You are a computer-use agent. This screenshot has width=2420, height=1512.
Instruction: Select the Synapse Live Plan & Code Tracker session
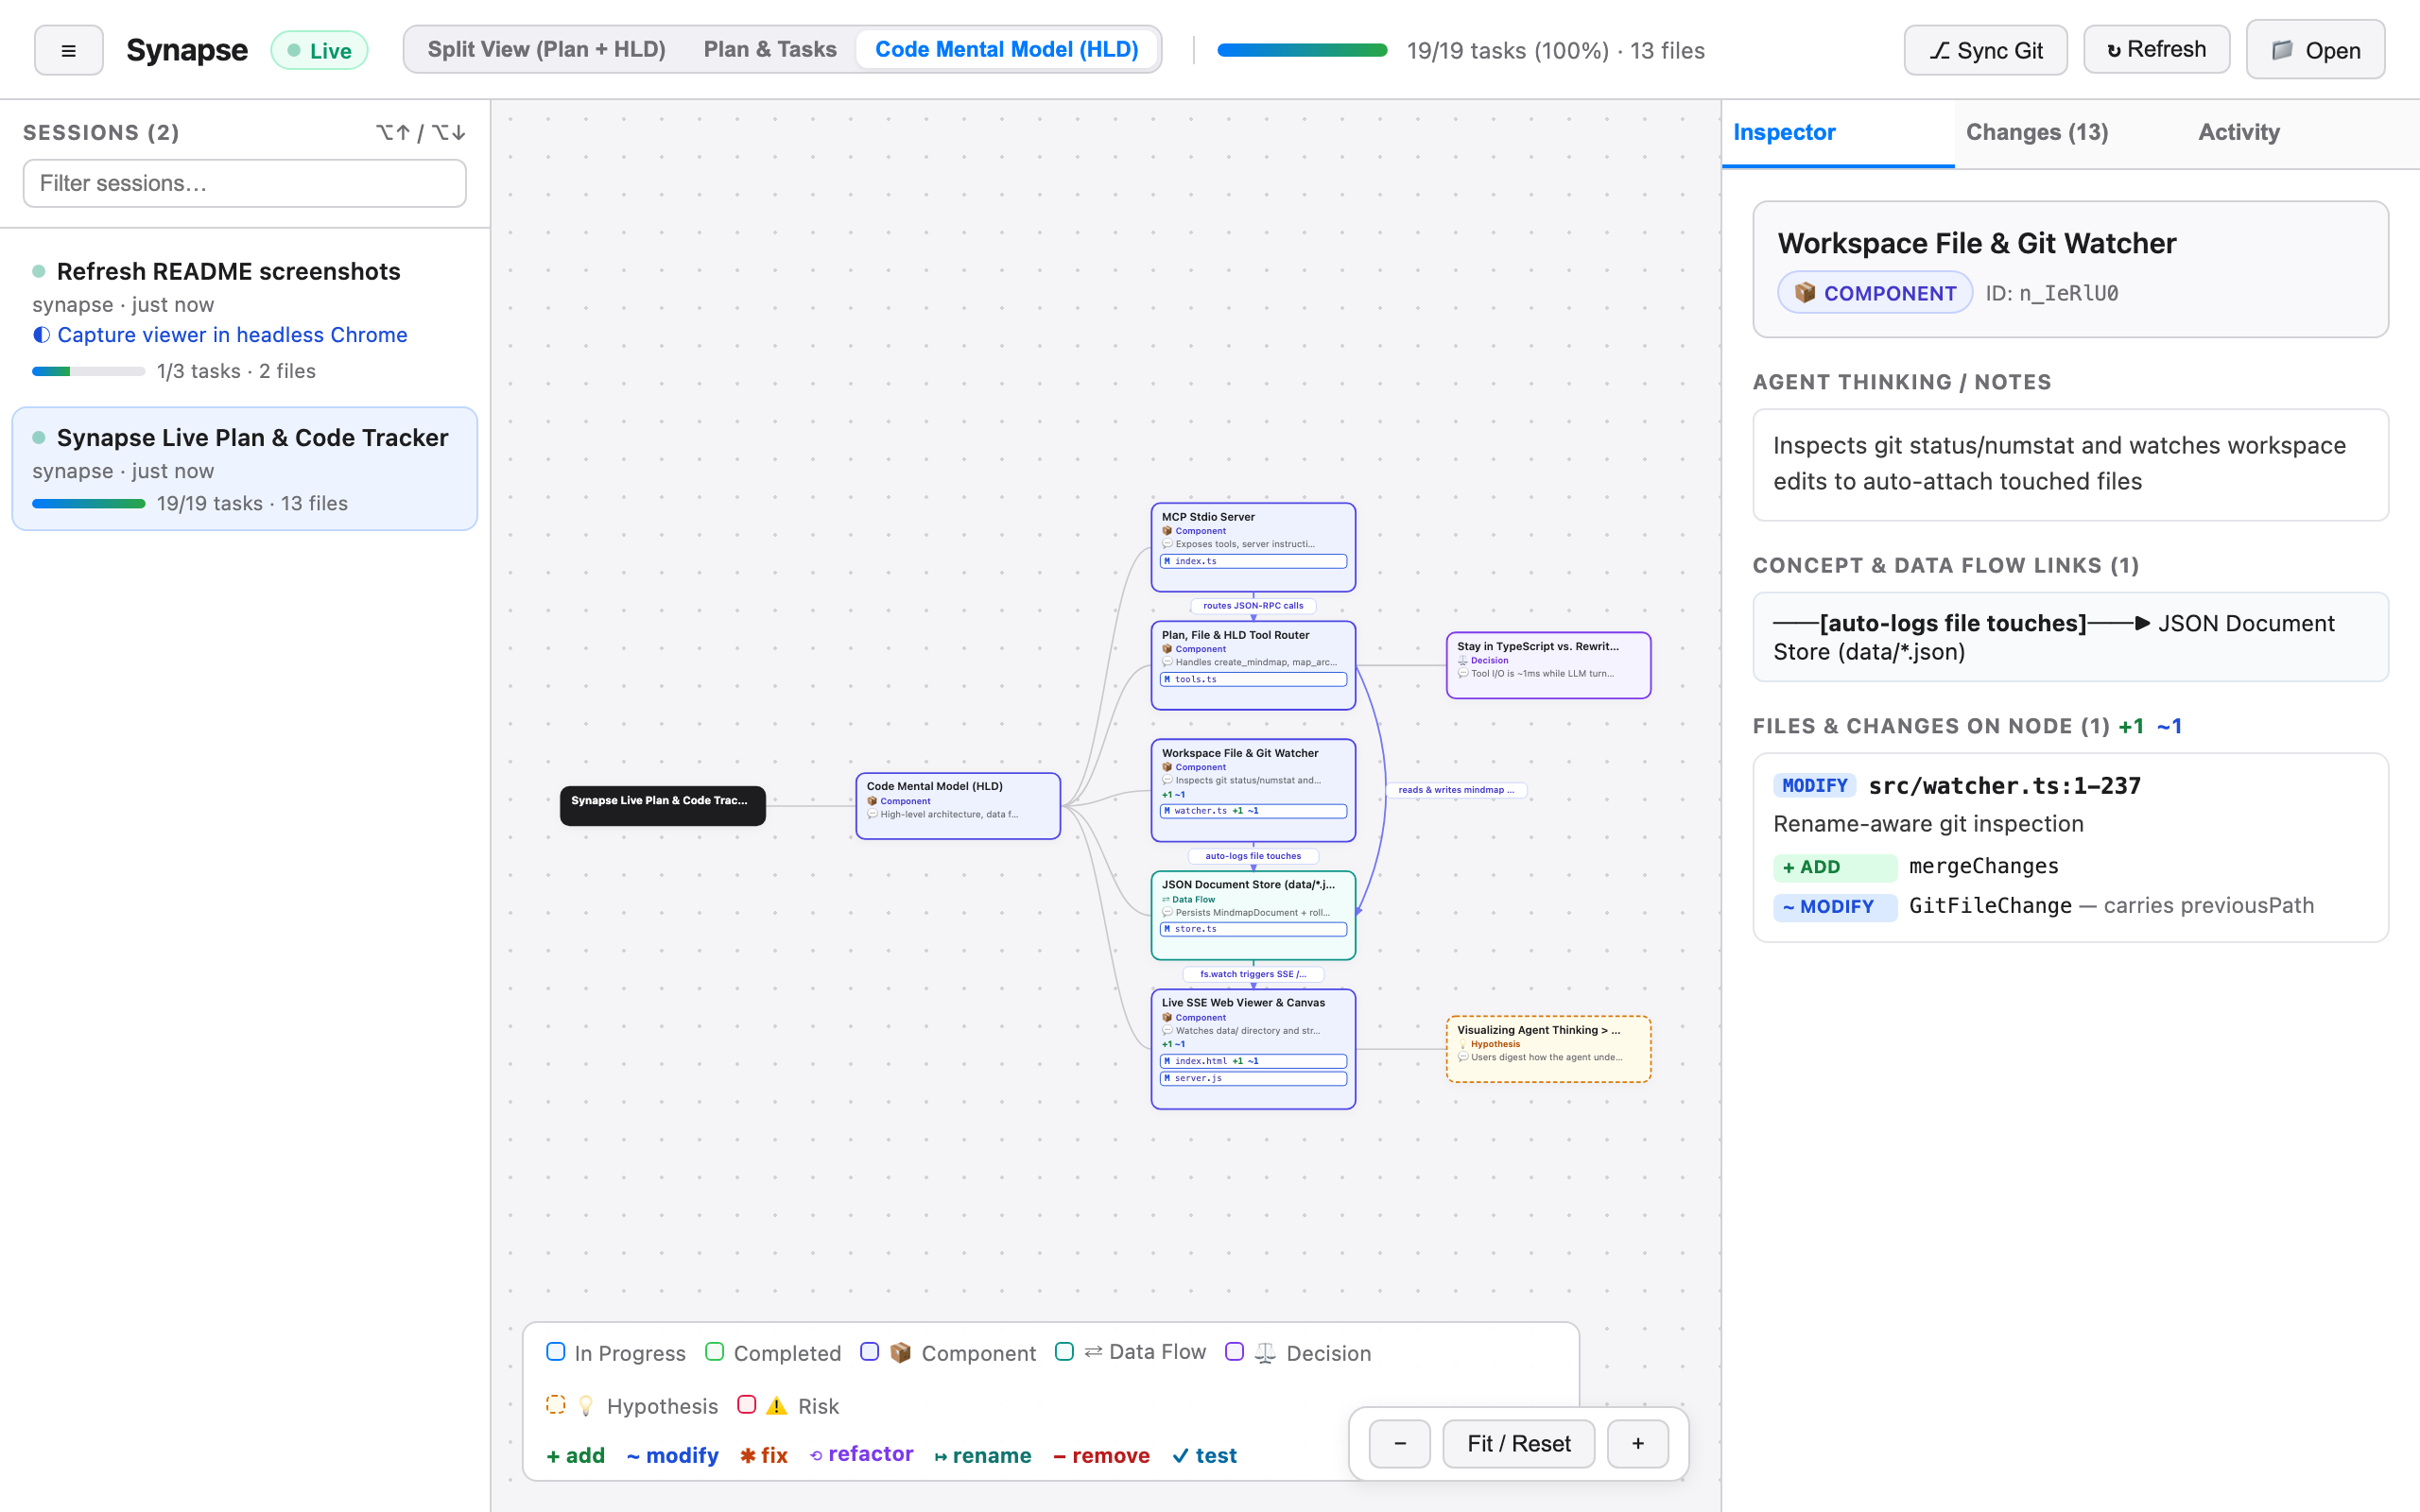click(244, 468)
